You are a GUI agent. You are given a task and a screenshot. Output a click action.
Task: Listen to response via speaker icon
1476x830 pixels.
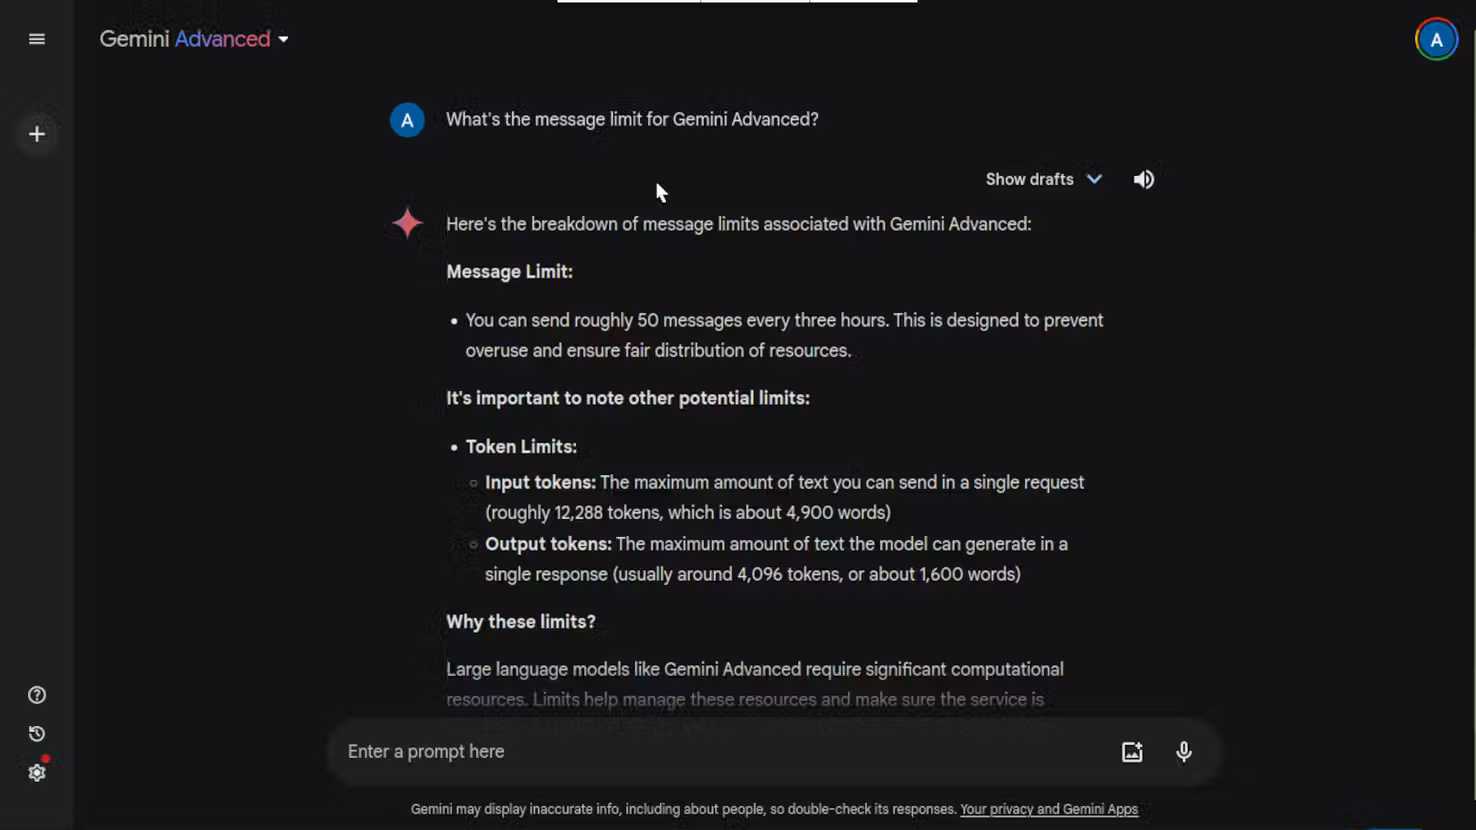(x=1143, y=179)
